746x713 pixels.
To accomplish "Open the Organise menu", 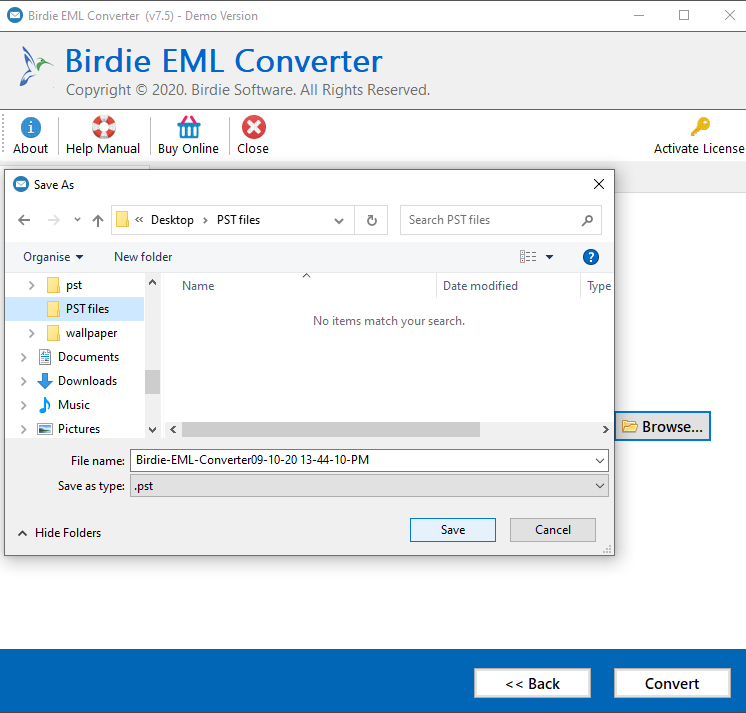I will [53, 257].
